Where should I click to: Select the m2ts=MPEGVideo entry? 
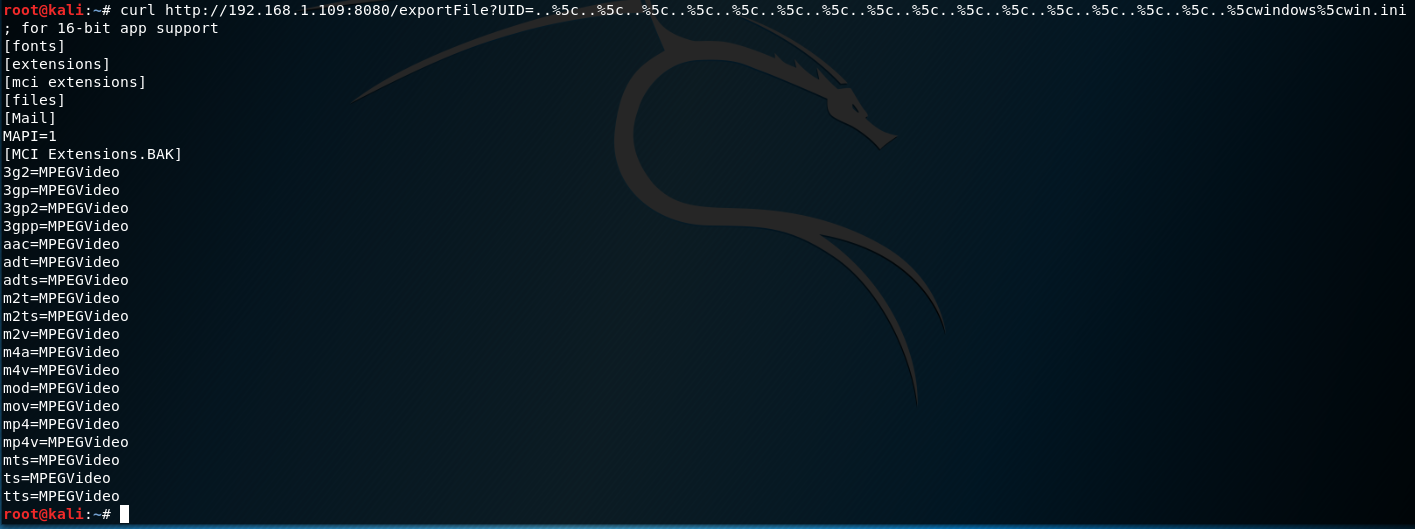point(66,316)
